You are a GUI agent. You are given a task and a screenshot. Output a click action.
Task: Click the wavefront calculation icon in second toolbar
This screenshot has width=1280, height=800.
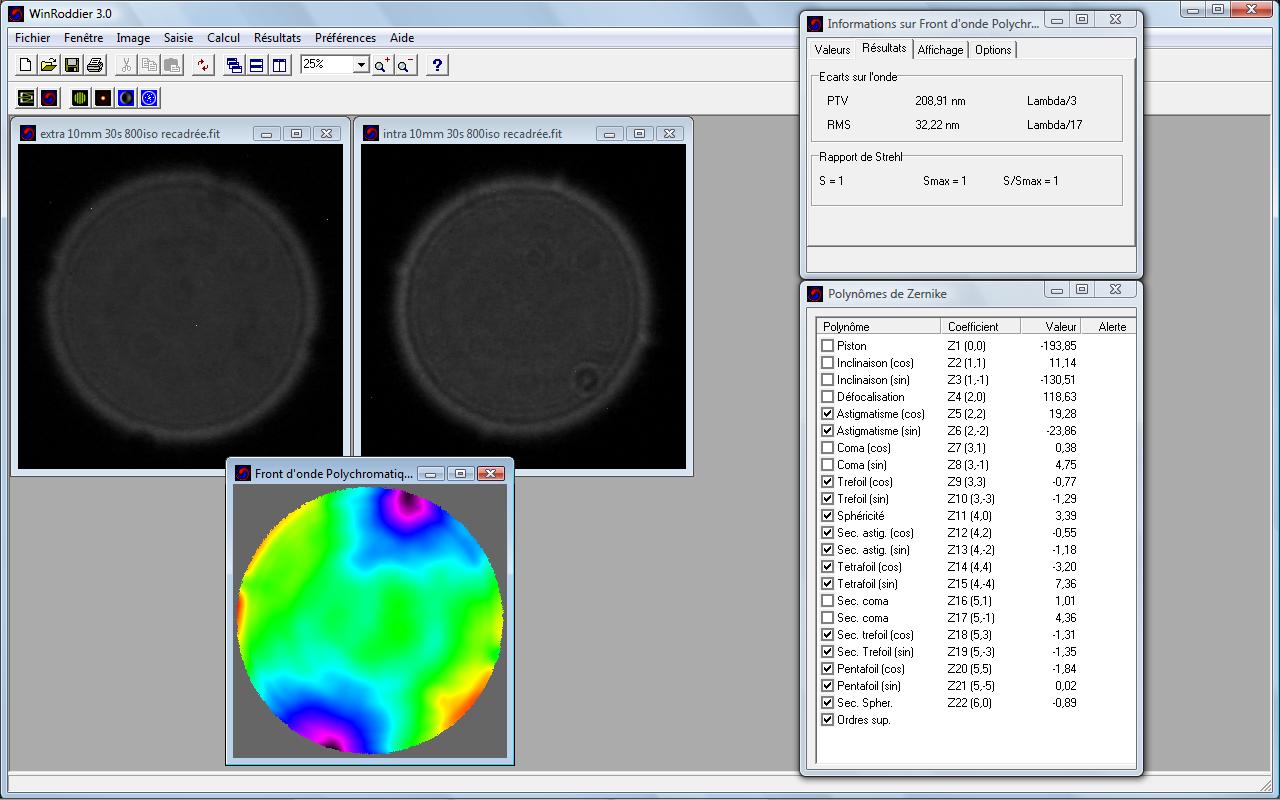click(49, 97)
